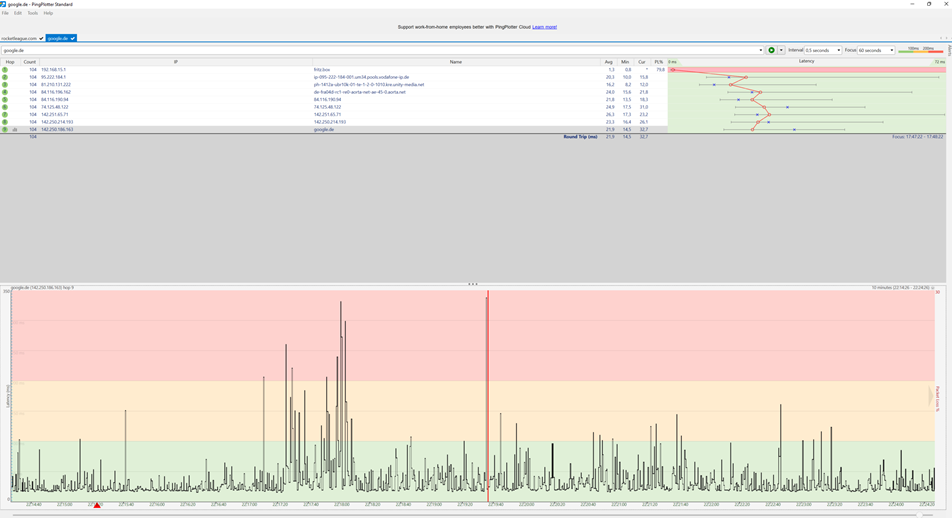The image size is (952, 518).
Task: Toggle checkmark on google.de tab
Action: 73,38
